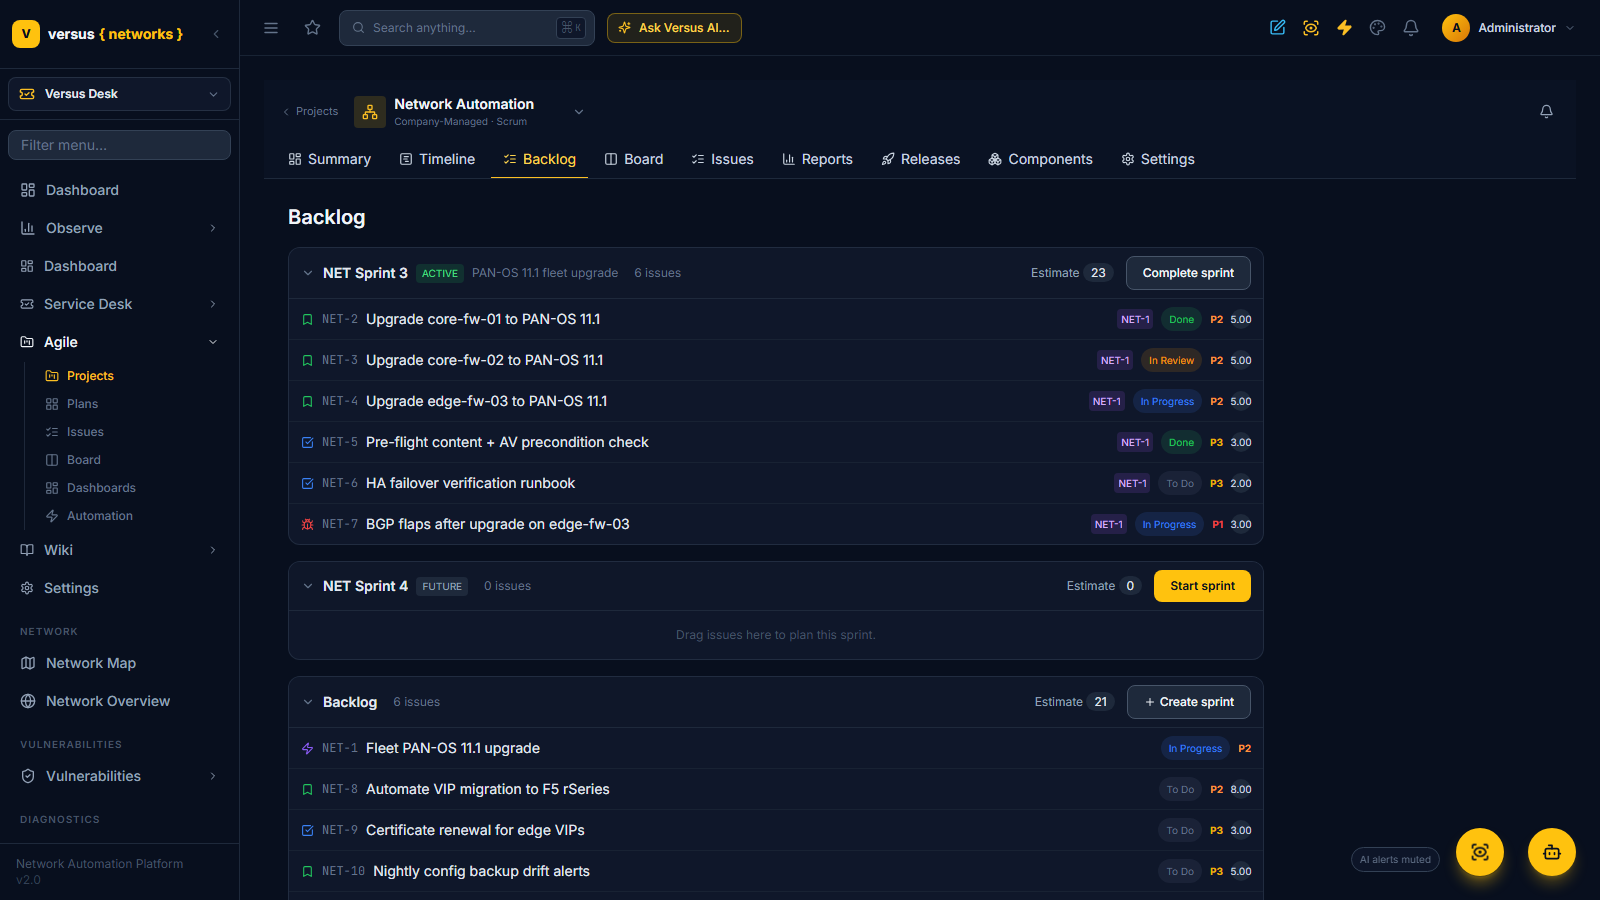Expand the Observe menu

(119, 228)
